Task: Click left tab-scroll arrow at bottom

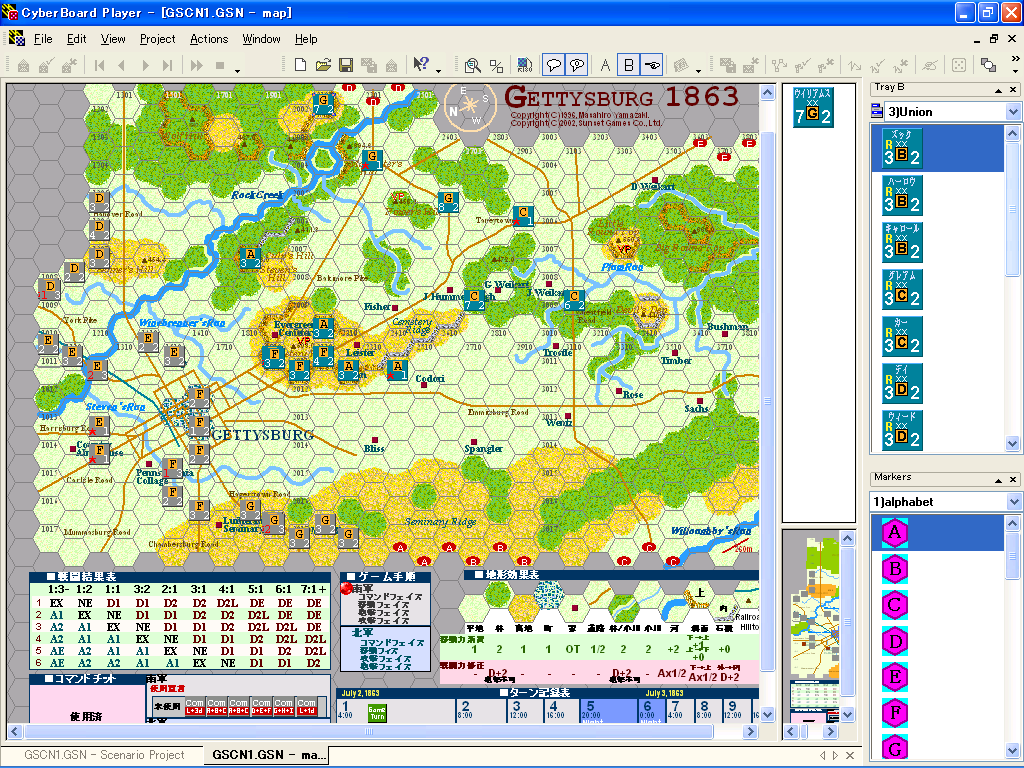Action: click(x=822, y=755)
